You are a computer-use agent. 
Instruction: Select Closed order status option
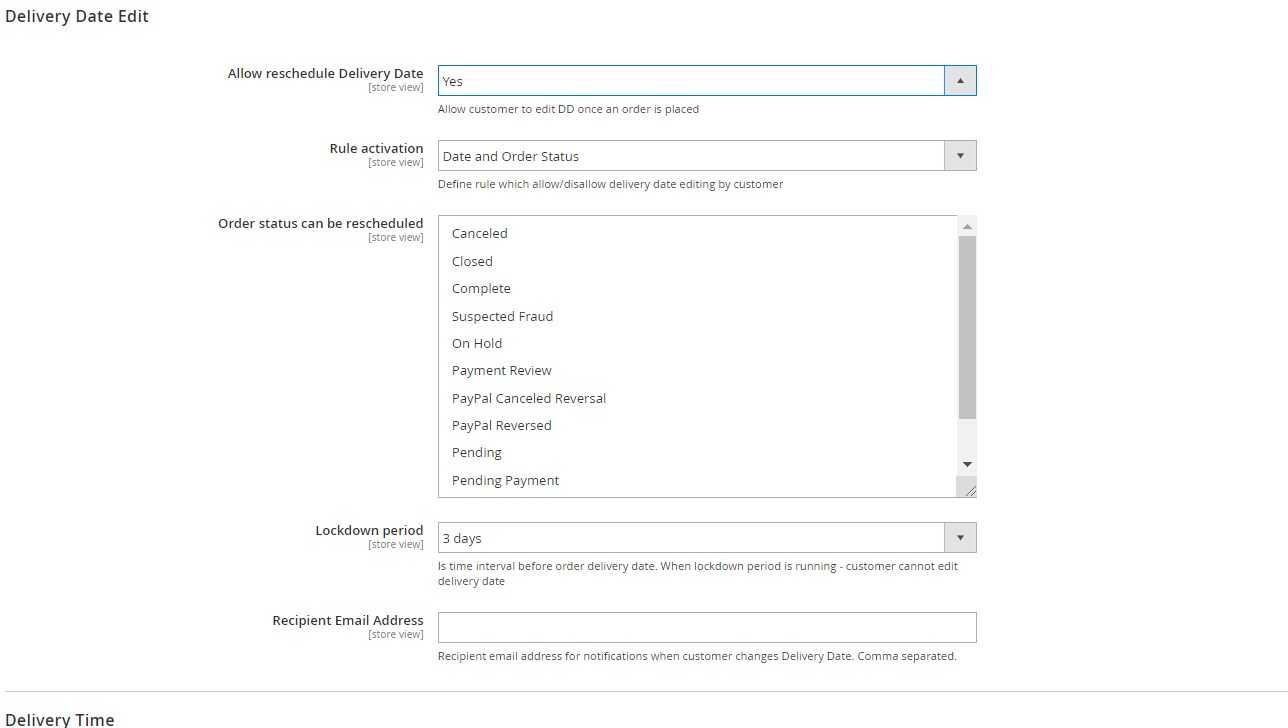coord(472,261)
